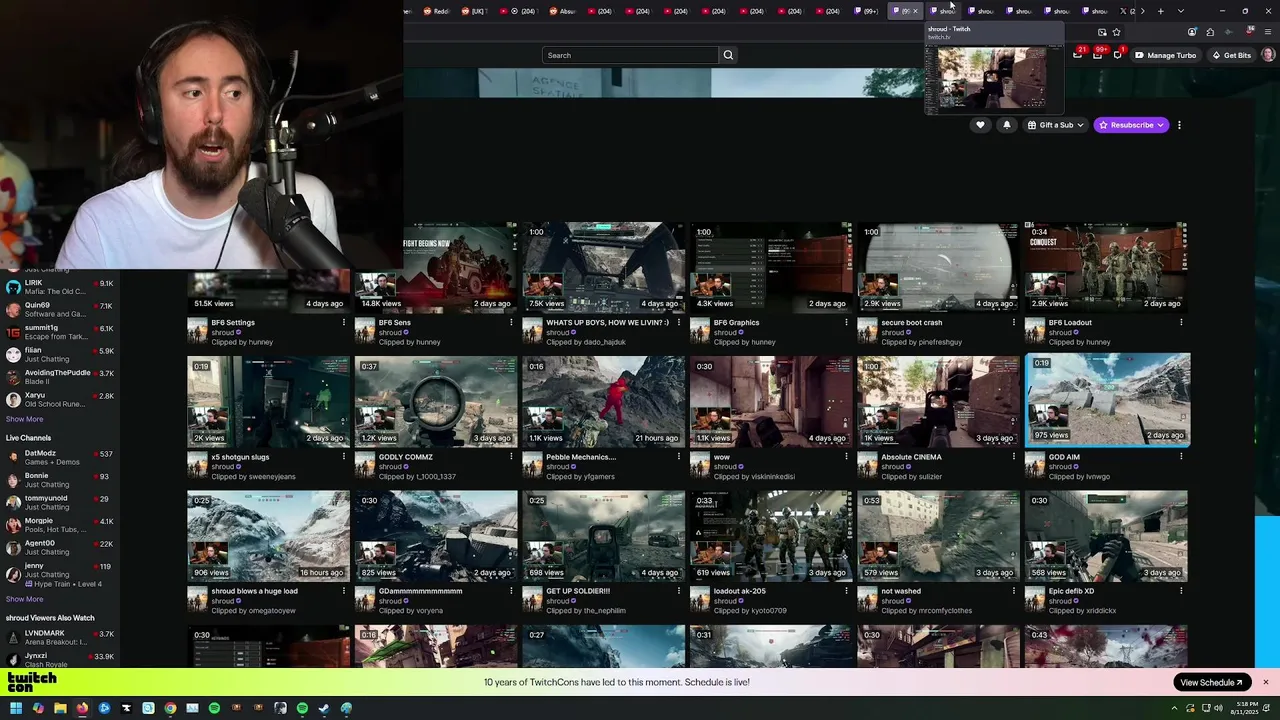Click the Resubscribe button
Image resolution: width=1280 pixels, height=720 pixels.
pyautogui.click(x=1131, y=125)
